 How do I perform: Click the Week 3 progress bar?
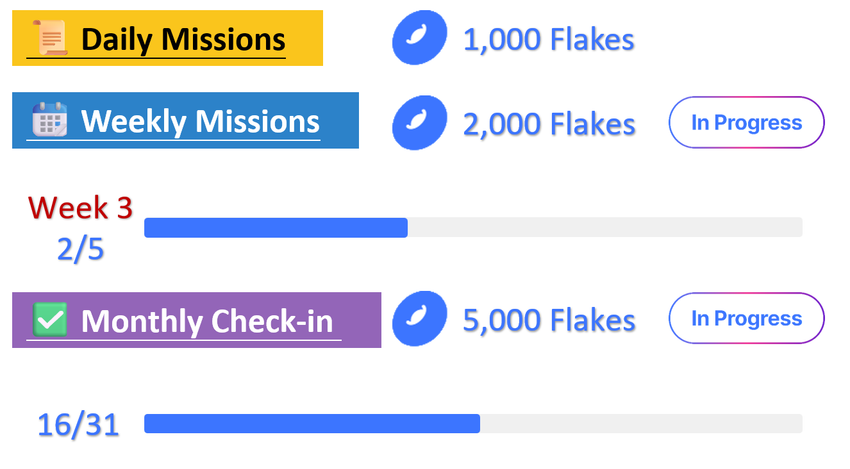[x=473, y=227]
